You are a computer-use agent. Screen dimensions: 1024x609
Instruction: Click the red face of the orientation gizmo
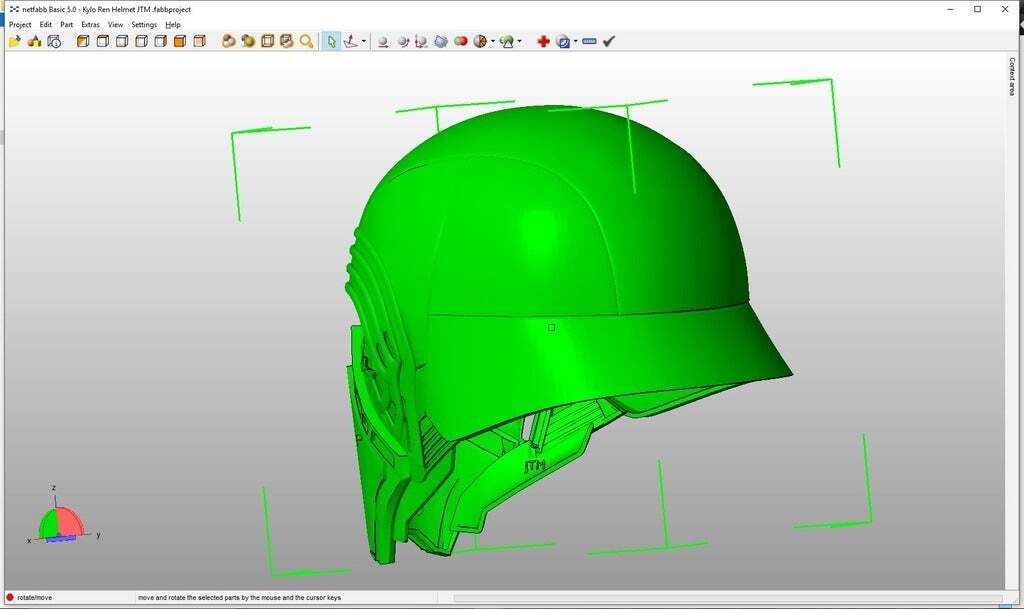pos(71,520)
